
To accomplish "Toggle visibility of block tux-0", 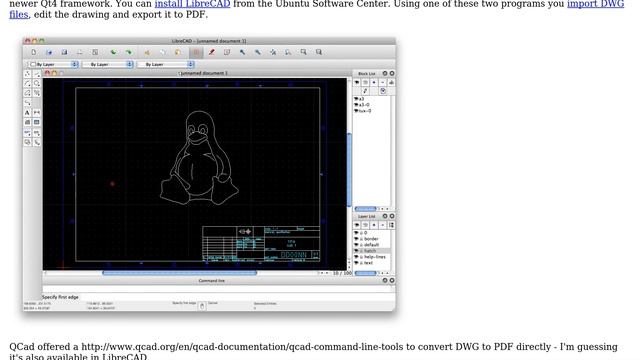I will tap(356, 111).
